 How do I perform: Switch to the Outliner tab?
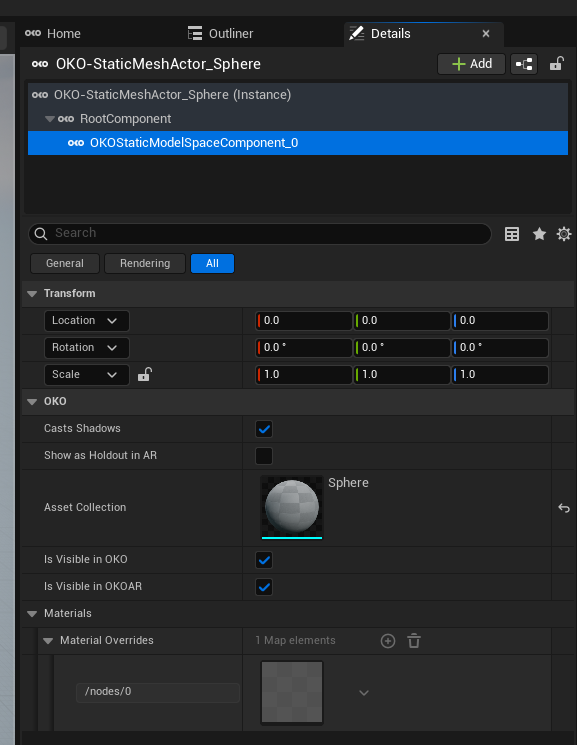pyautogui.click(x=221, y=33)
